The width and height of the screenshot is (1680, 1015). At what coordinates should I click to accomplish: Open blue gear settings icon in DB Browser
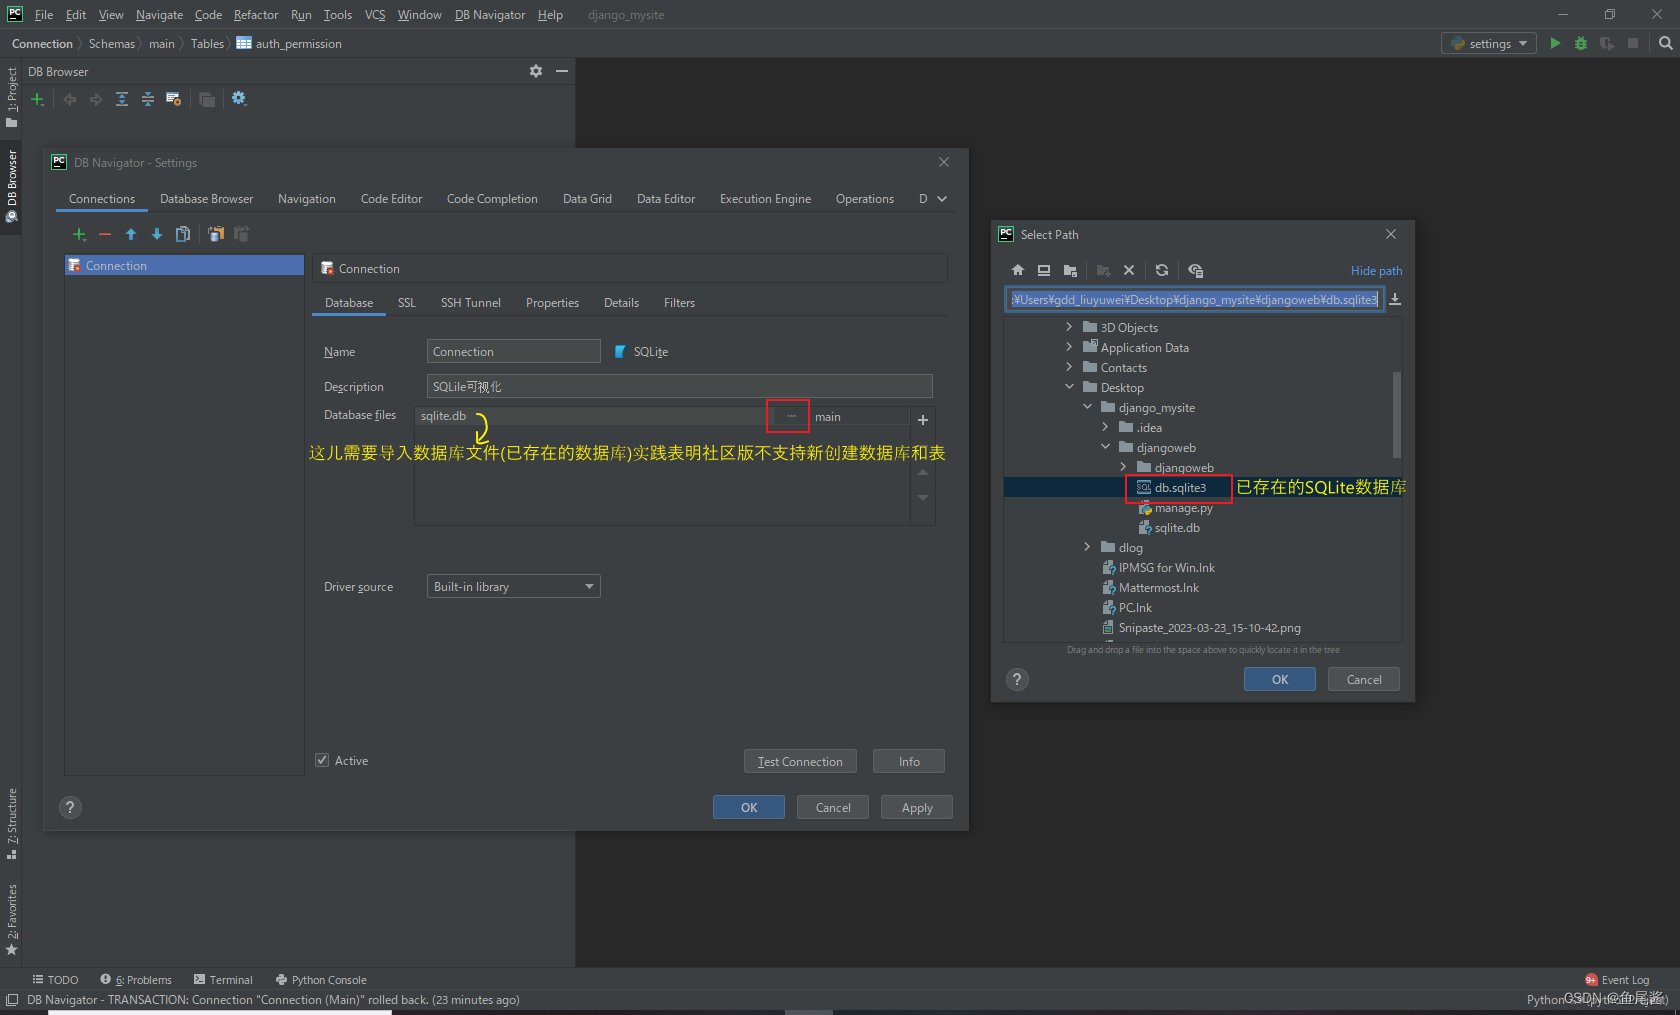[239, 98]
